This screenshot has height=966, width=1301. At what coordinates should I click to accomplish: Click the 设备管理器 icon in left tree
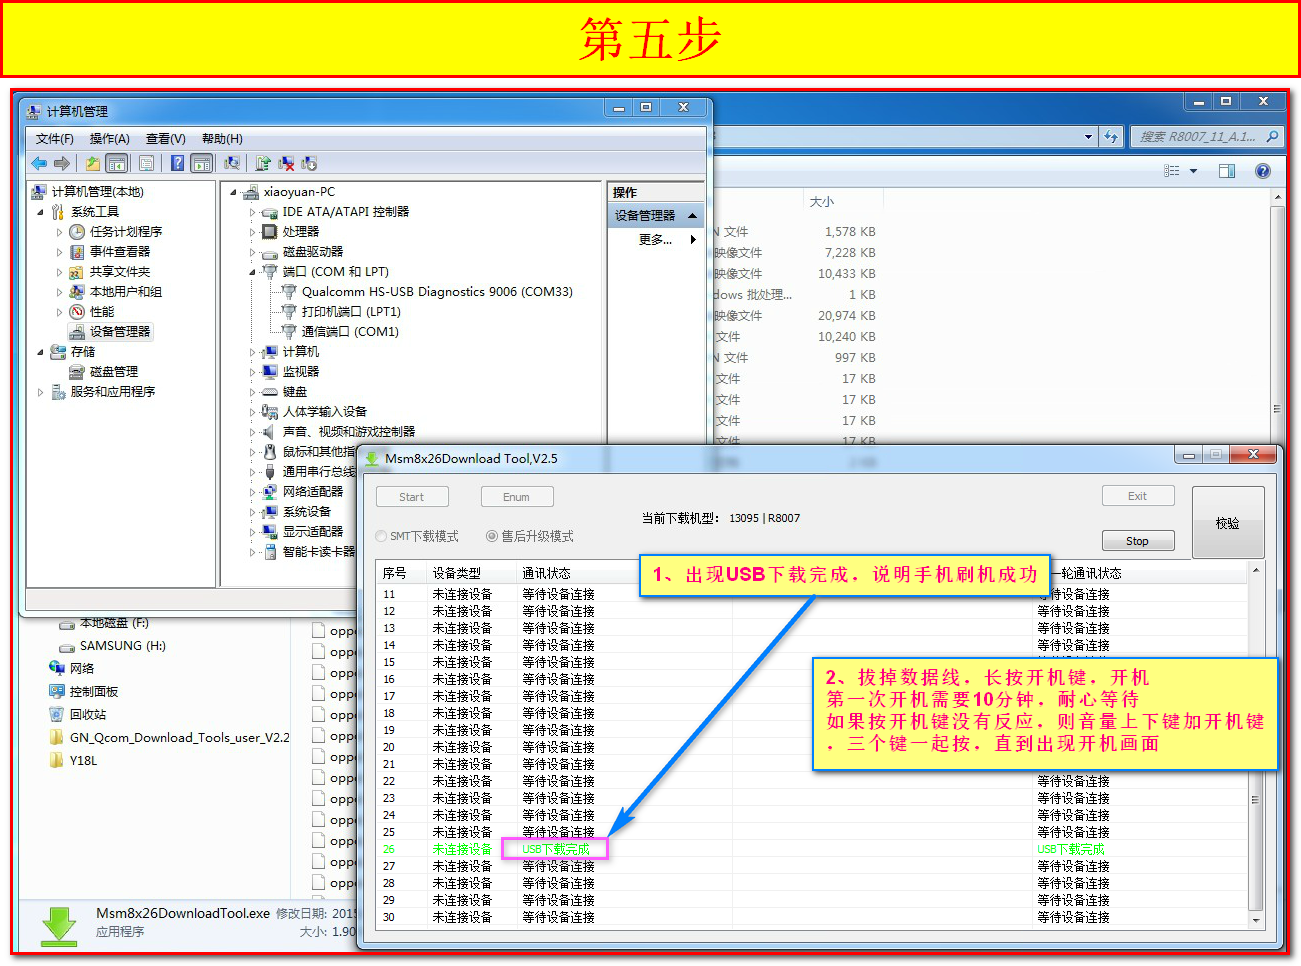click(77, 332)
